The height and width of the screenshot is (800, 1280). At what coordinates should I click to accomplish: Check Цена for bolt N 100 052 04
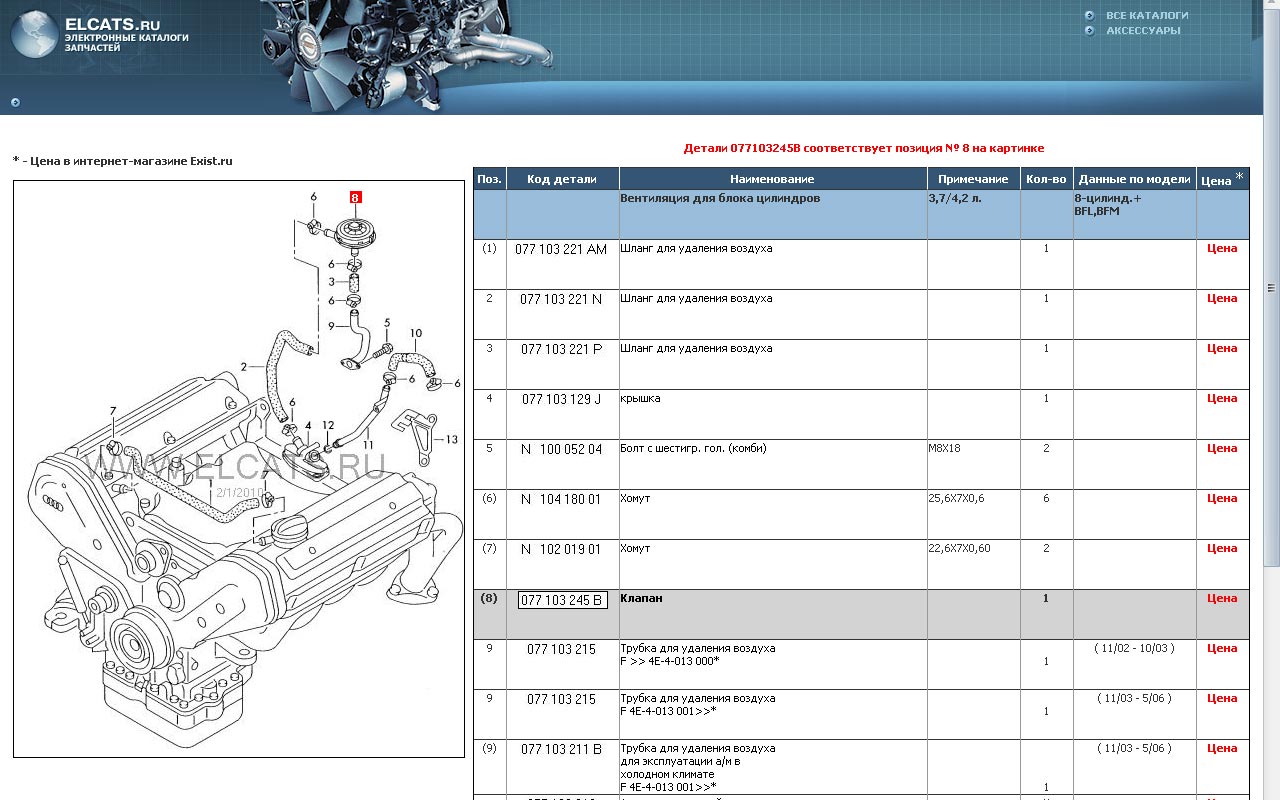(1221, 448)
